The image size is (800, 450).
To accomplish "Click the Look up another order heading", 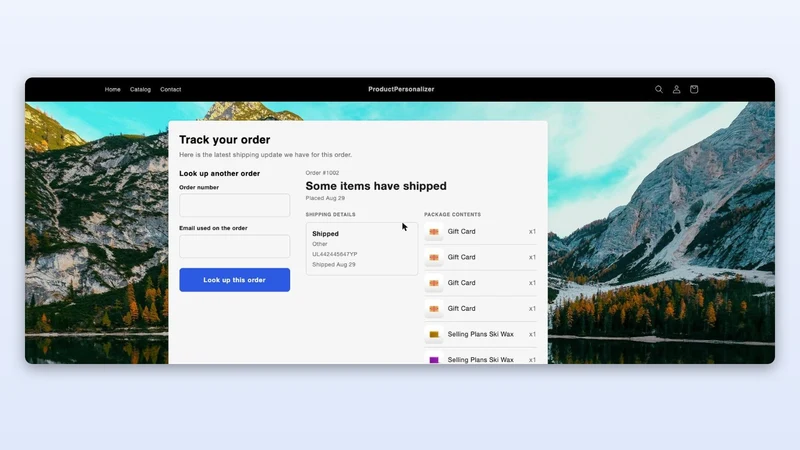I will point(219,173).
